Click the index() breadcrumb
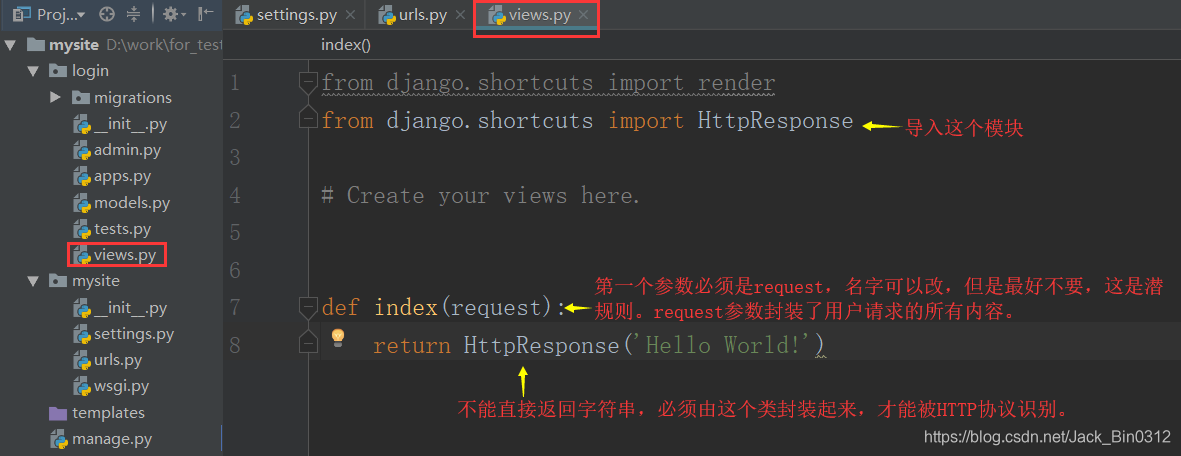Screen dimensions: 1181x456 [346, 45]
